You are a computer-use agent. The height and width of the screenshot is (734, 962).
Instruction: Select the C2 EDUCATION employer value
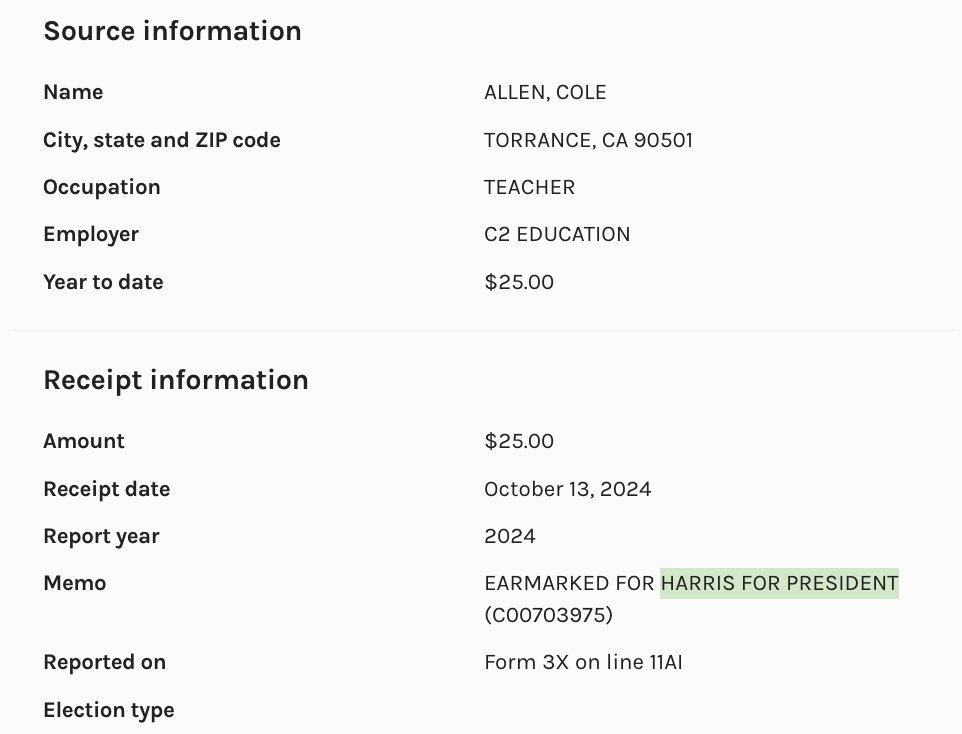tap(557, 235)
